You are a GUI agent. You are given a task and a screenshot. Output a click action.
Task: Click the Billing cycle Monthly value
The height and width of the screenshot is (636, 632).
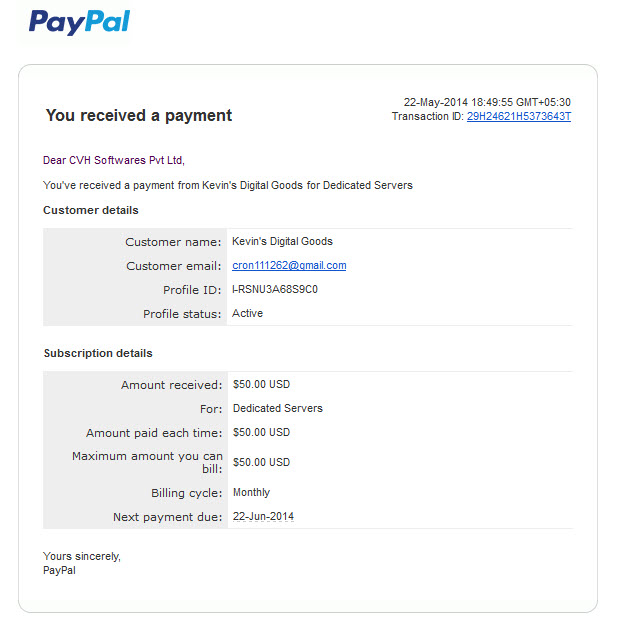coord(251,492)
